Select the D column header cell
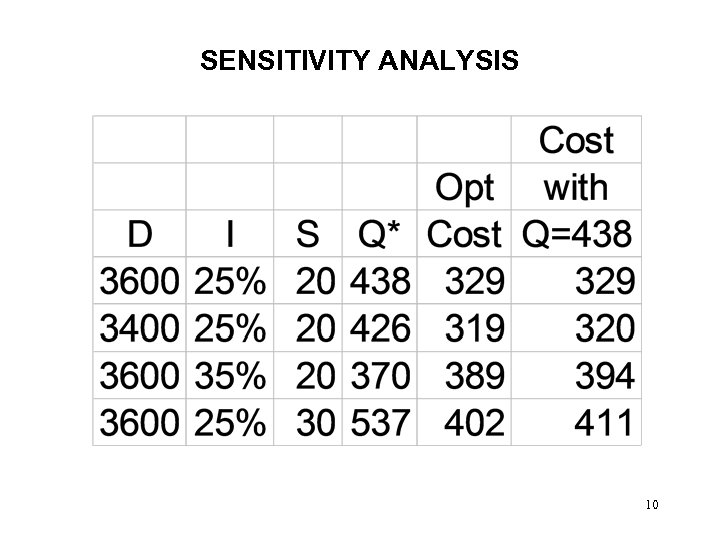This screenshot has height=540, width=720. tap(140, 235)
